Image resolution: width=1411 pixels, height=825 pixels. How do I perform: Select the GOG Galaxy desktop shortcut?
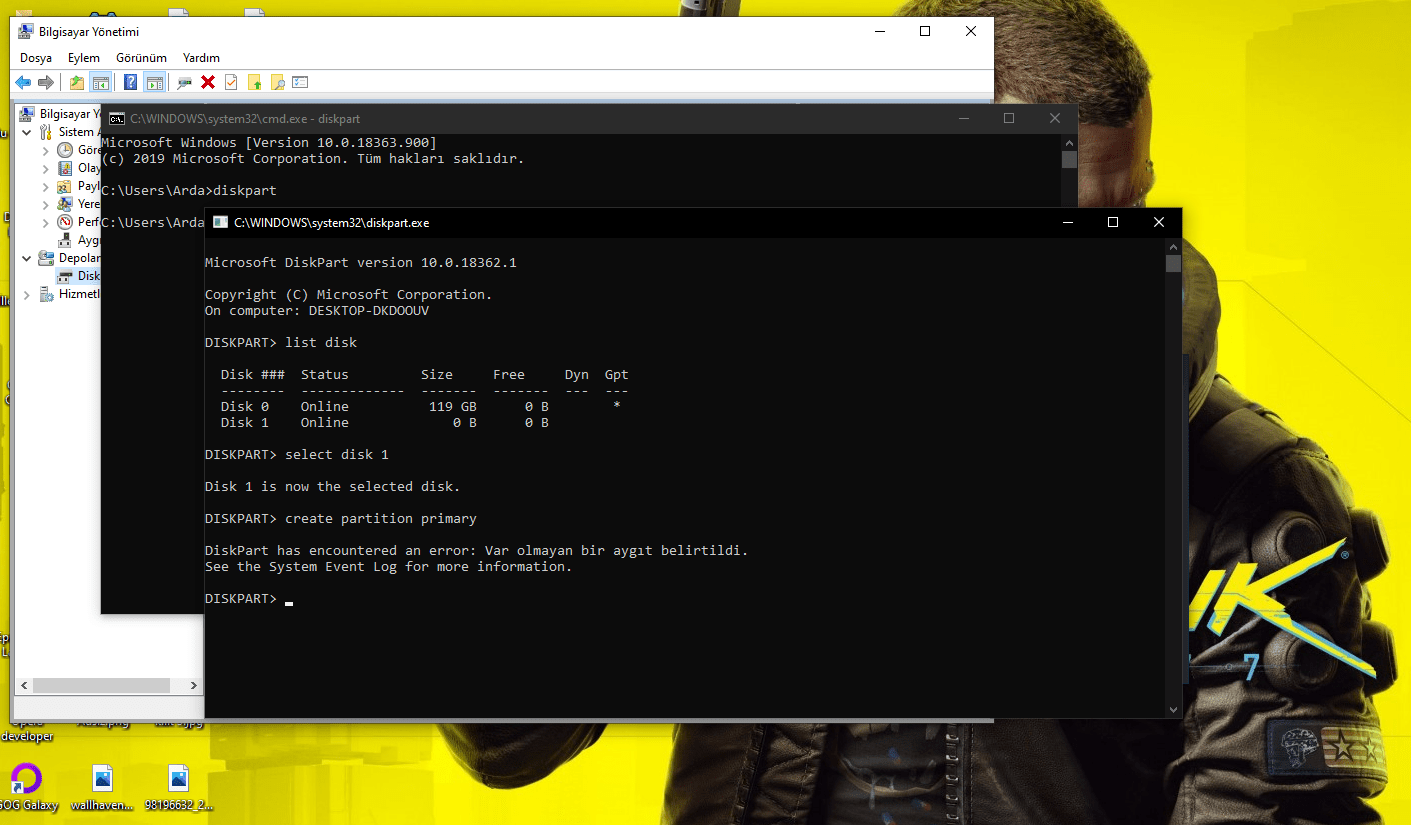(x=26, y=786)
